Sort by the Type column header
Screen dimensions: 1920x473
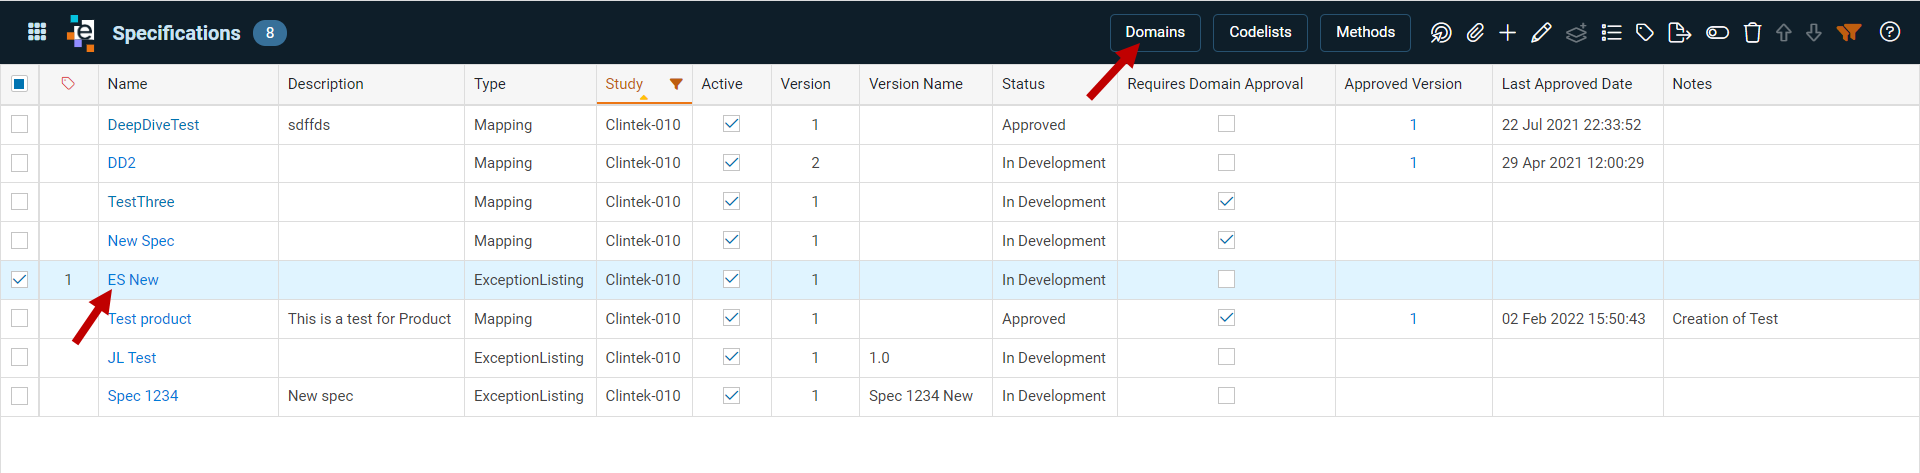tap(490, 84)
